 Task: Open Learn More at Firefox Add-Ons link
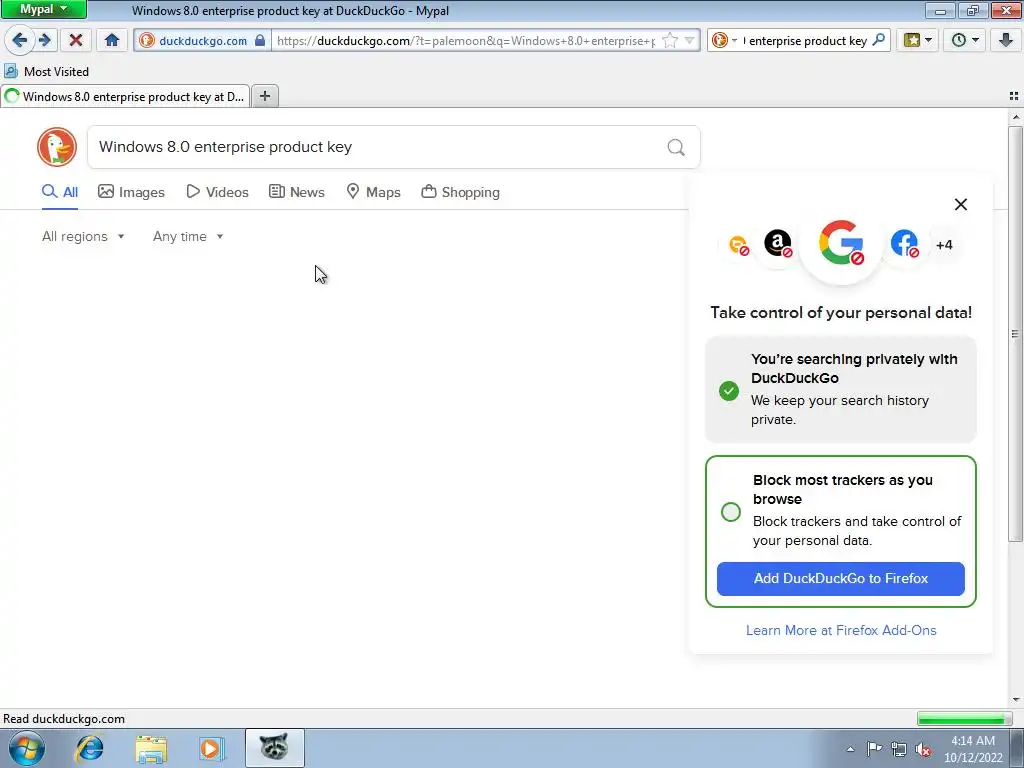[x=841, y=630]
